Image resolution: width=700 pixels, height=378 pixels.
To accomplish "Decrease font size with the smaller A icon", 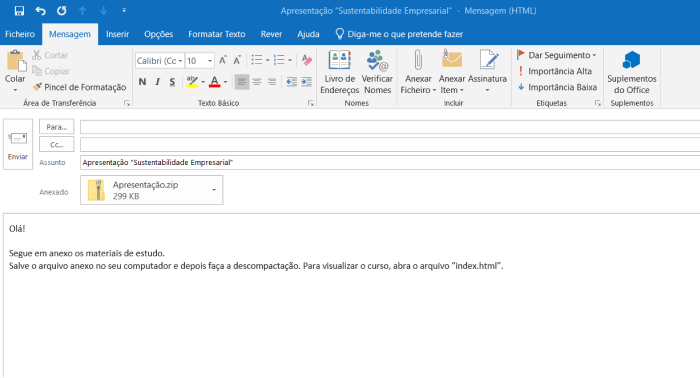I will click(x=237, y=60).
